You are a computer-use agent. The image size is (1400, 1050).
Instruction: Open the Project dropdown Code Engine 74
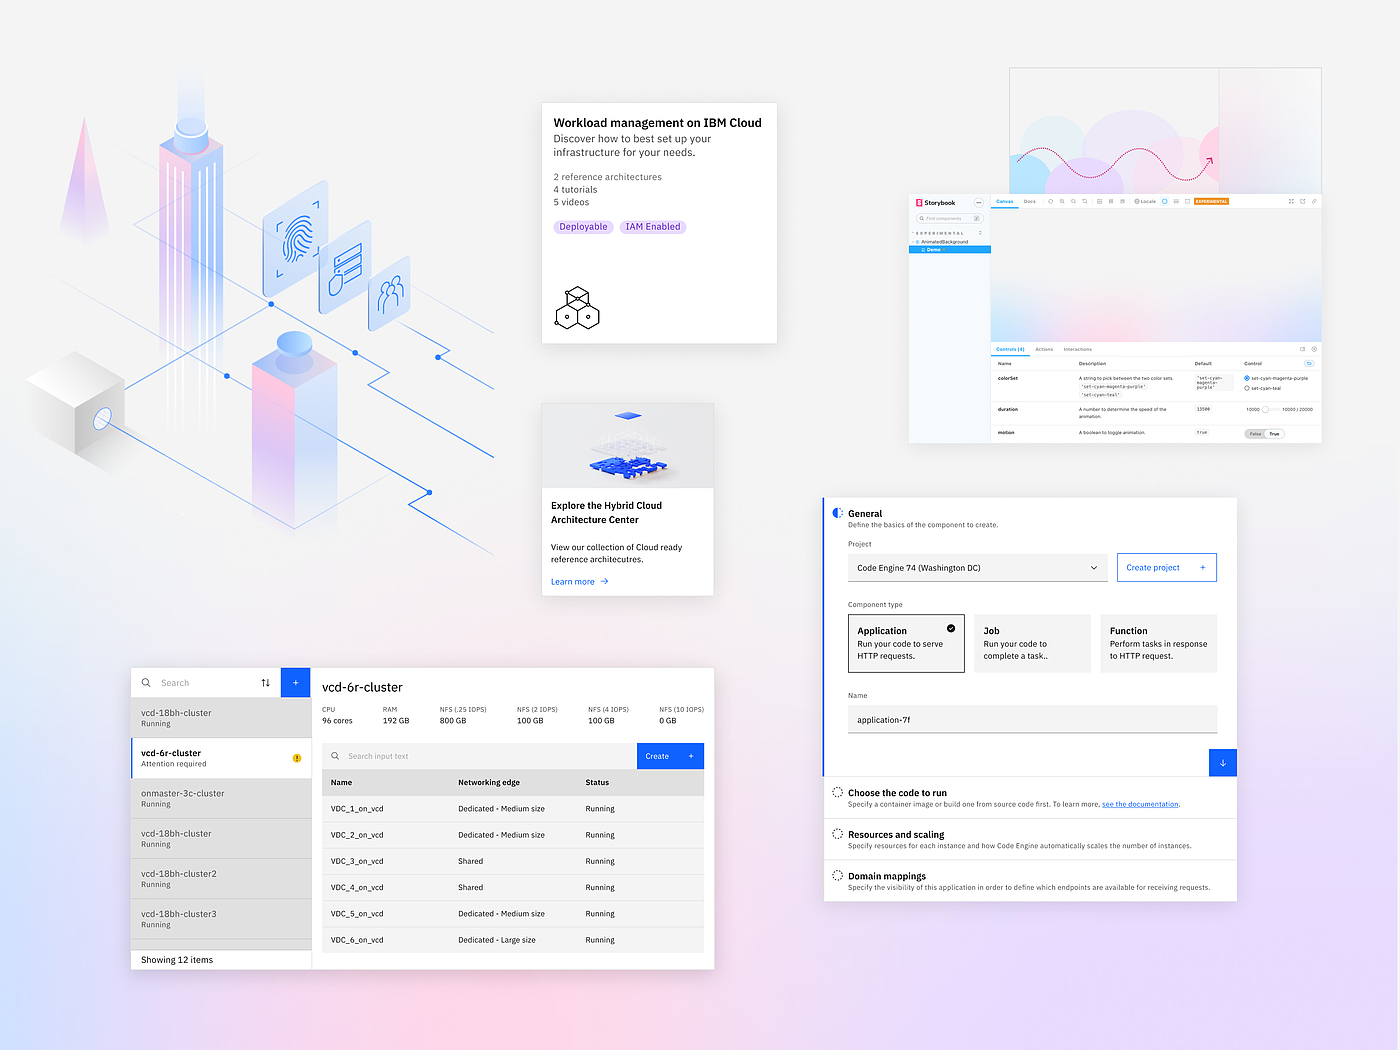(x=977, y=568)
